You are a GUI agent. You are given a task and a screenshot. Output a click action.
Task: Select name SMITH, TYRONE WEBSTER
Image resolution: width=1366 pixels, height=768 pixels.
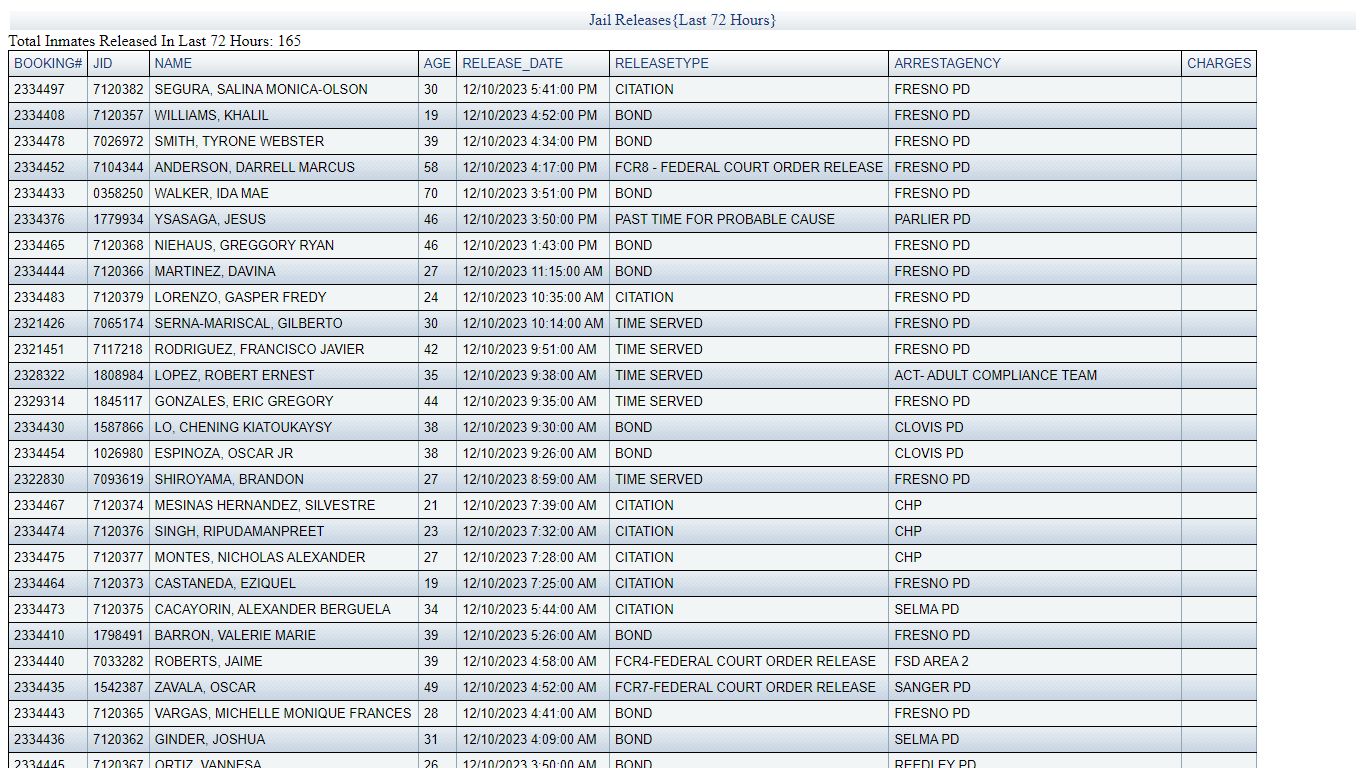239,141
